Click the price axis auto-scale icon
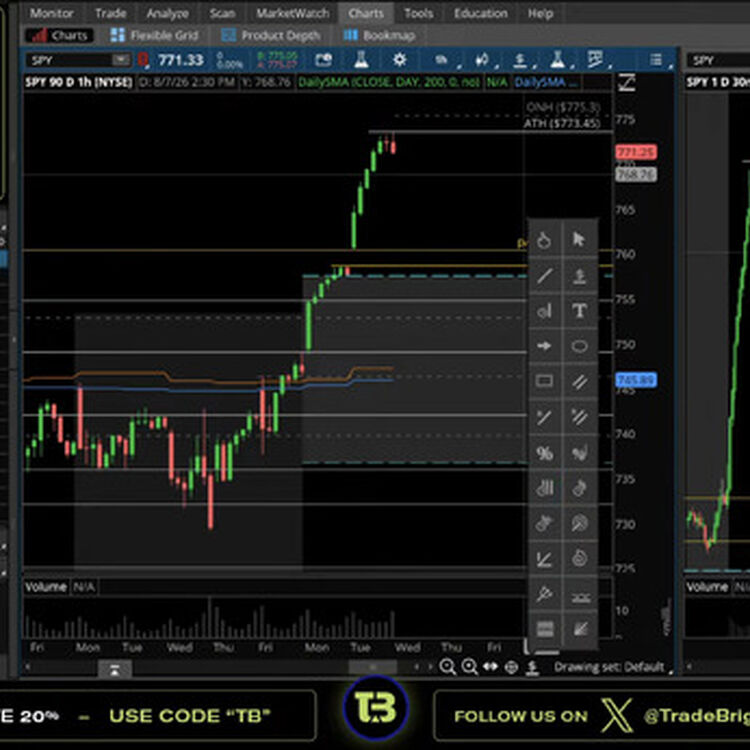 627,83
